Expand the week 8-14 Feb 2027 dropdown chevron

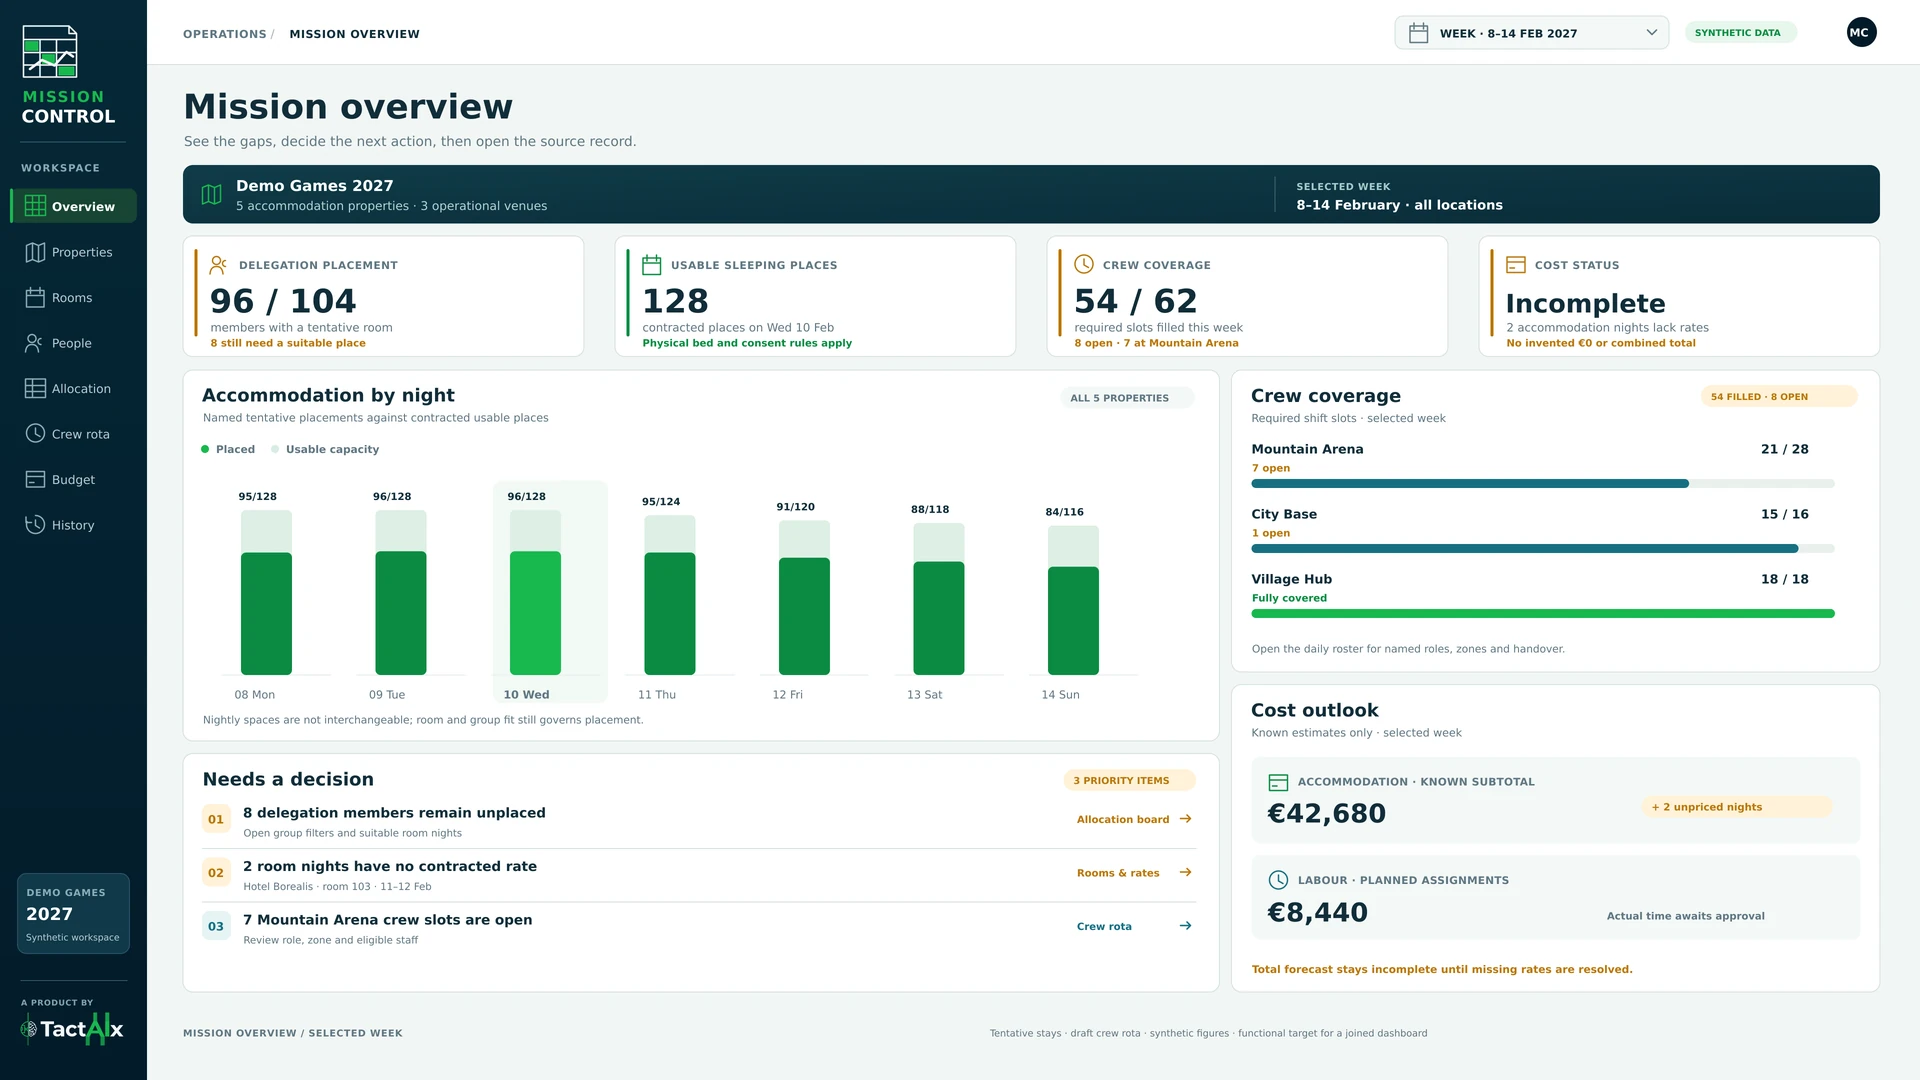[1651, 33]
